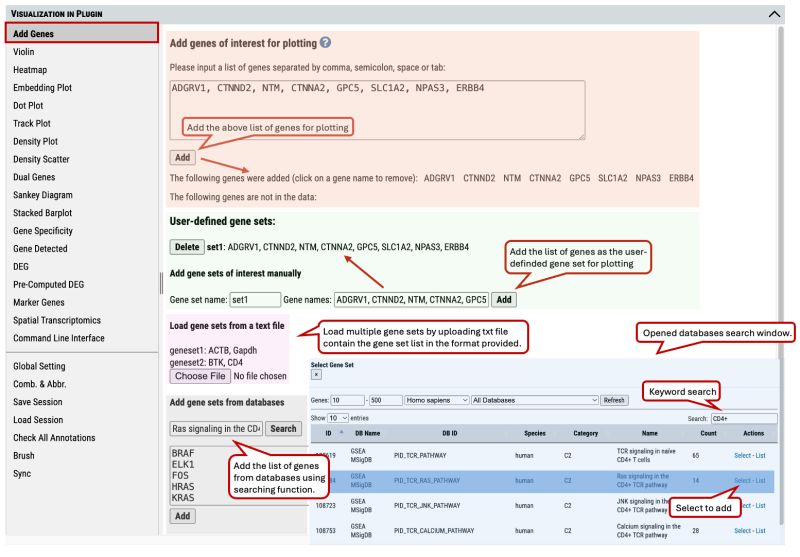Collapse the Visualization in Plugin panel
The height and width of the screenshot is (557, 800).
(x=774, y=14)
